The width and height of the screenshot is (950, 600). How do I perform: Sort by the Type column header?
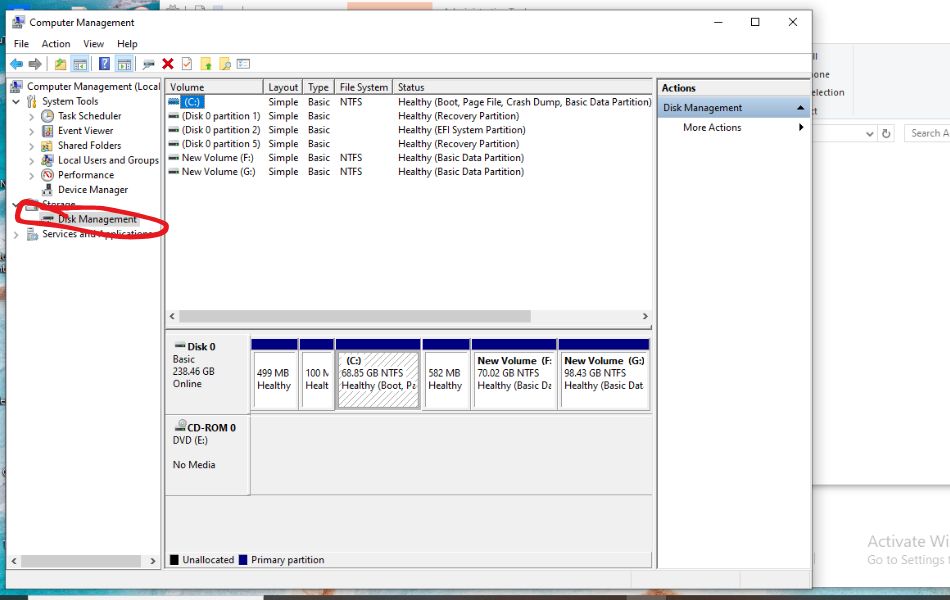[x=318, y=87]
